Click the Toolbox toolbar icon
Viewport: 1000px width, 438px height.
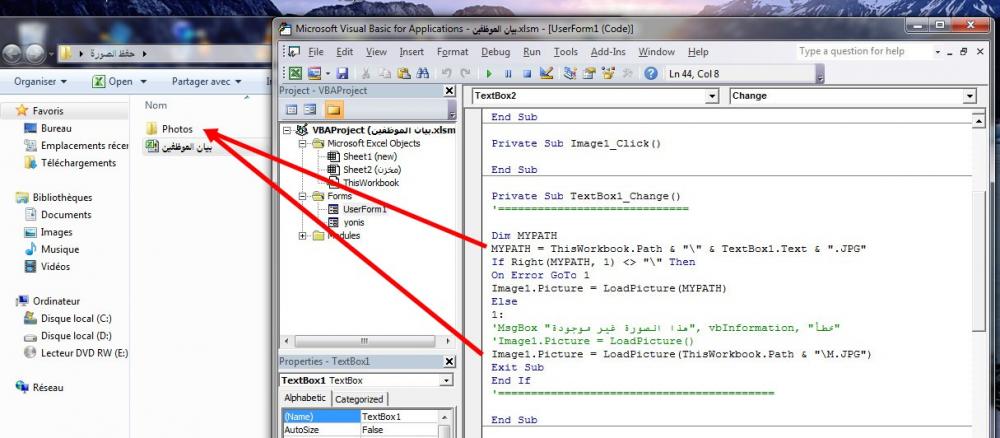(x=627, y=74)
